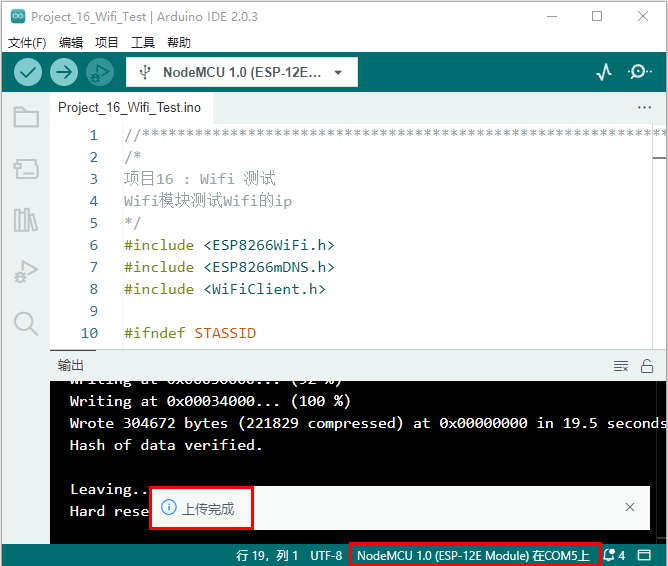Maximize the Arduino IDE window
The image size is (668, 566).
pos(597,17)
